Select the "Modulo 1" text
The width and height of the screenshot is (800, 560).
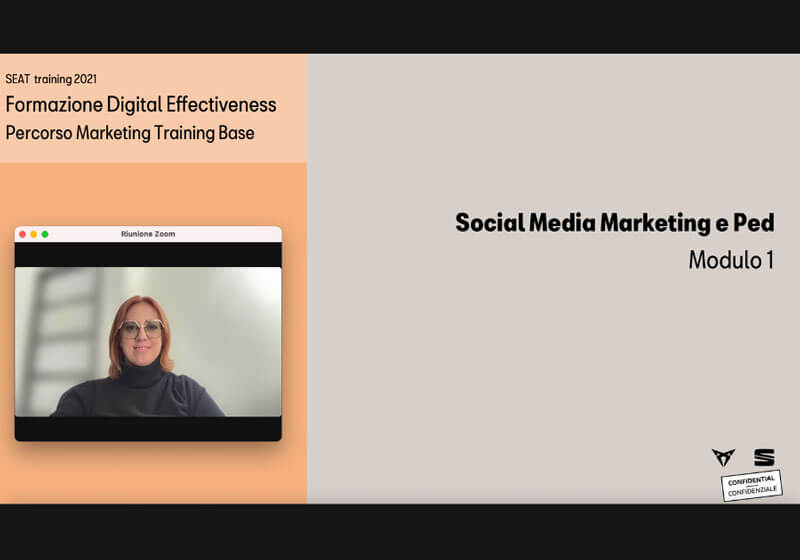pyautogui.click(x=731, y=260)
